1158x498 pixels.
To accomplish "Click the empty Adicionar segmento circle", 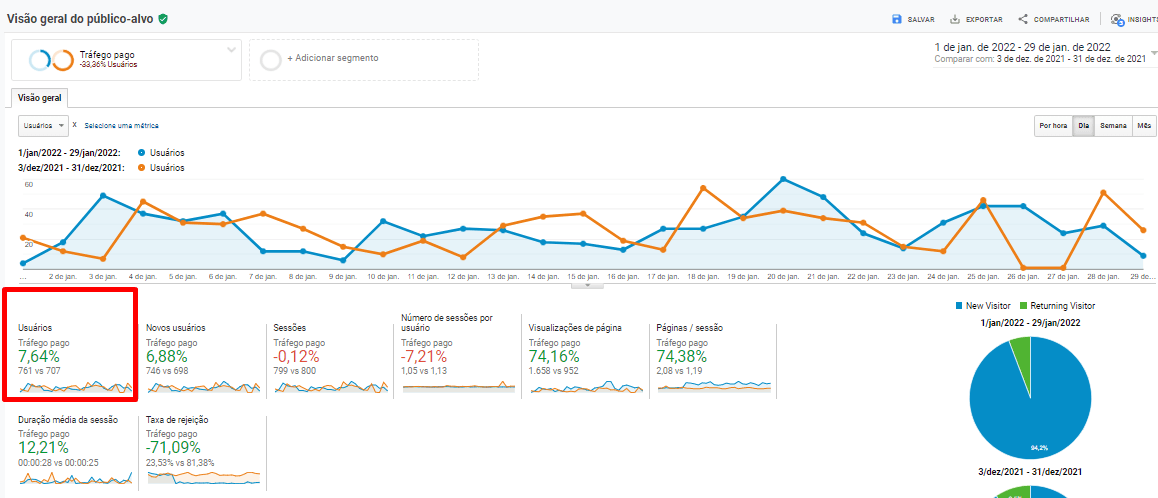I will pos(270,60).
